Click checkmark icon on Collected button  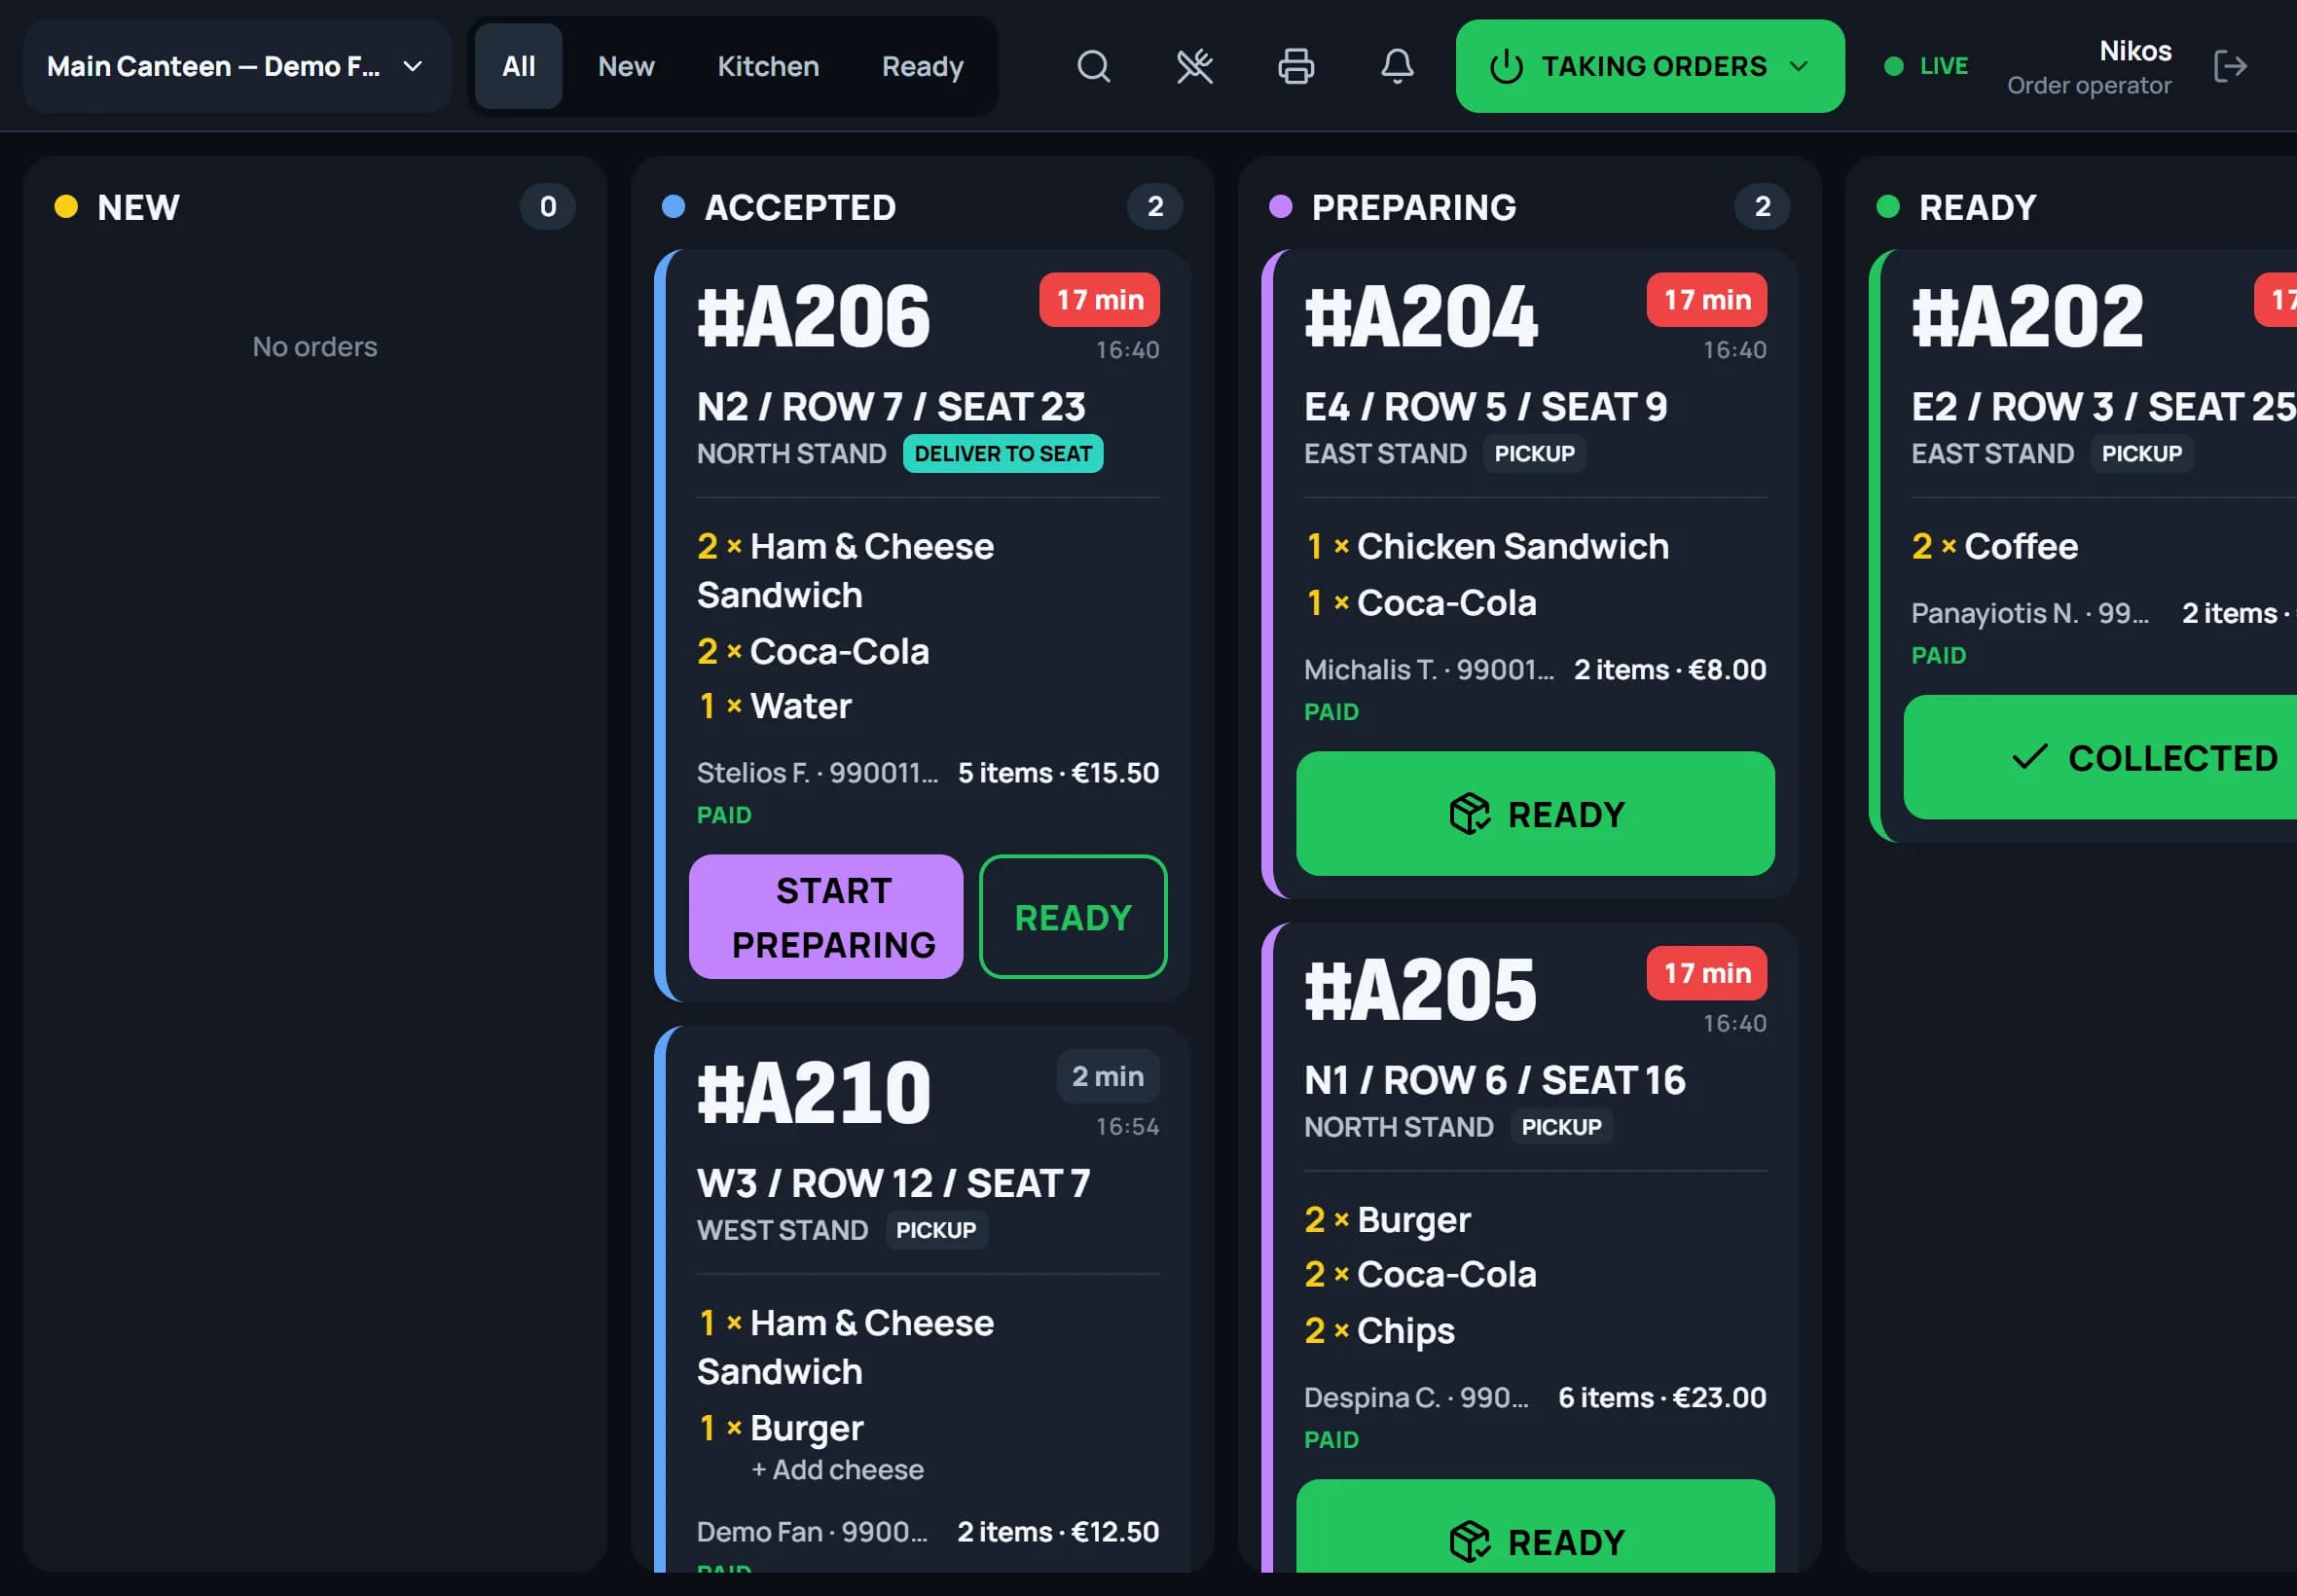click(2029, 757)
